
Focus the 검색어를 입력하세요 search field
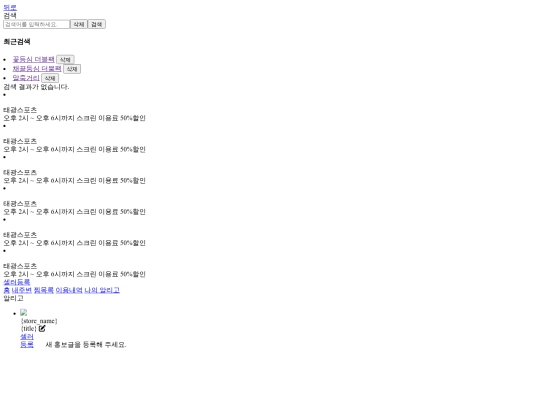(x=37, y=24)
